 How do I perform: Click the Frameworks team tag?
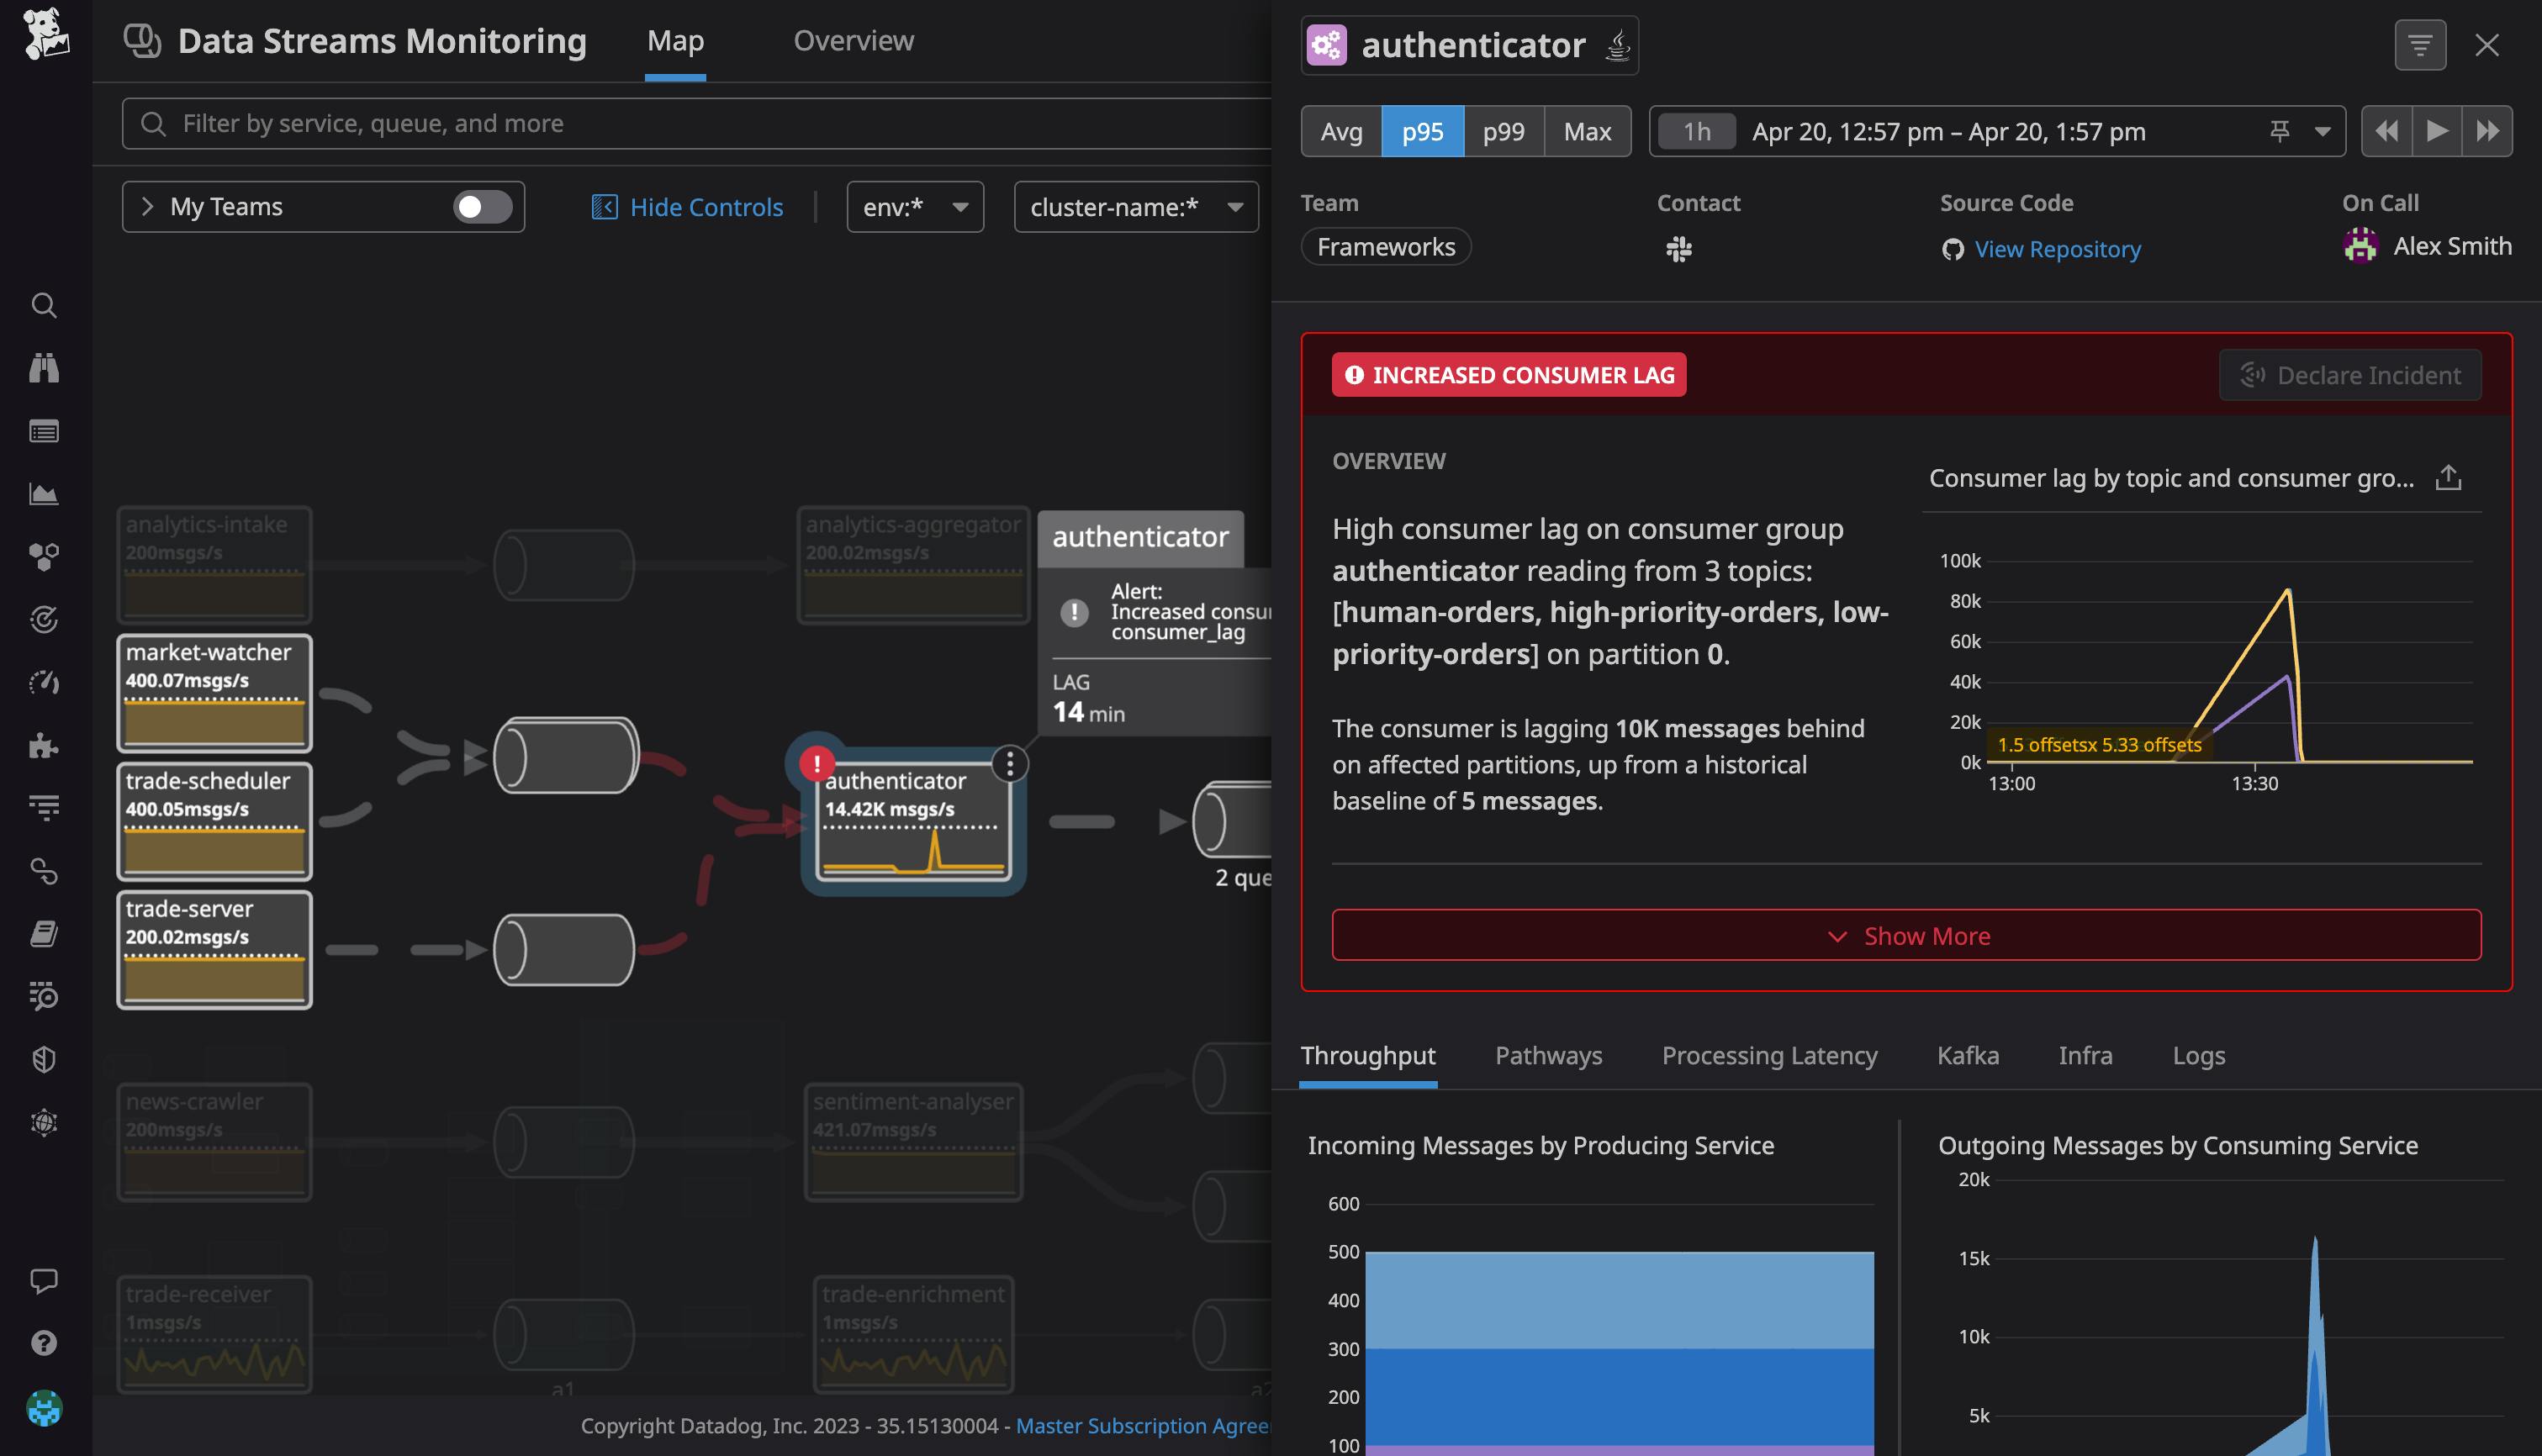point(1385,247)
